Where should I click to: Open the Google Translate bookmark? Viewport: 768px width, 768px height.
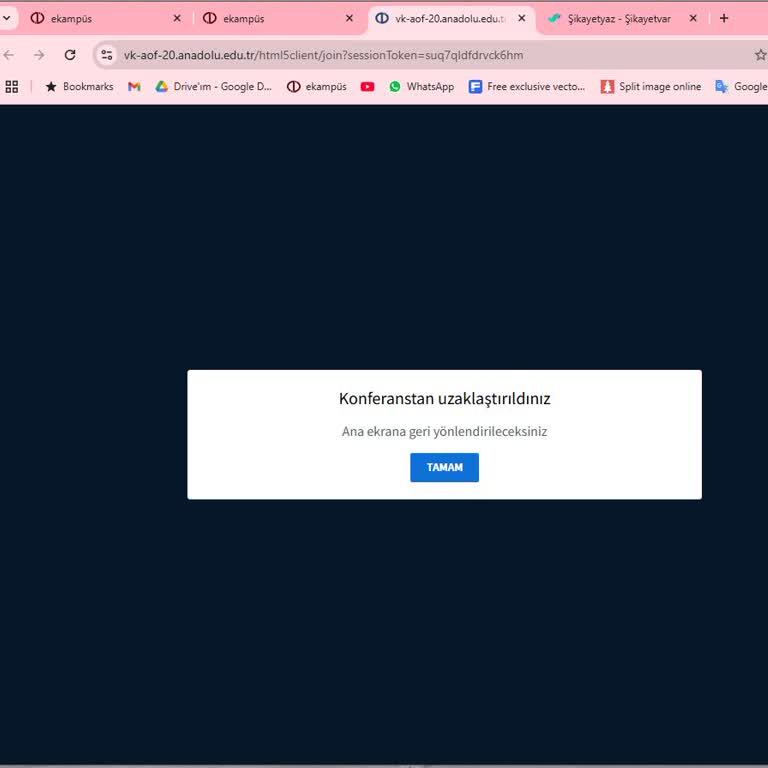[742, 87]
